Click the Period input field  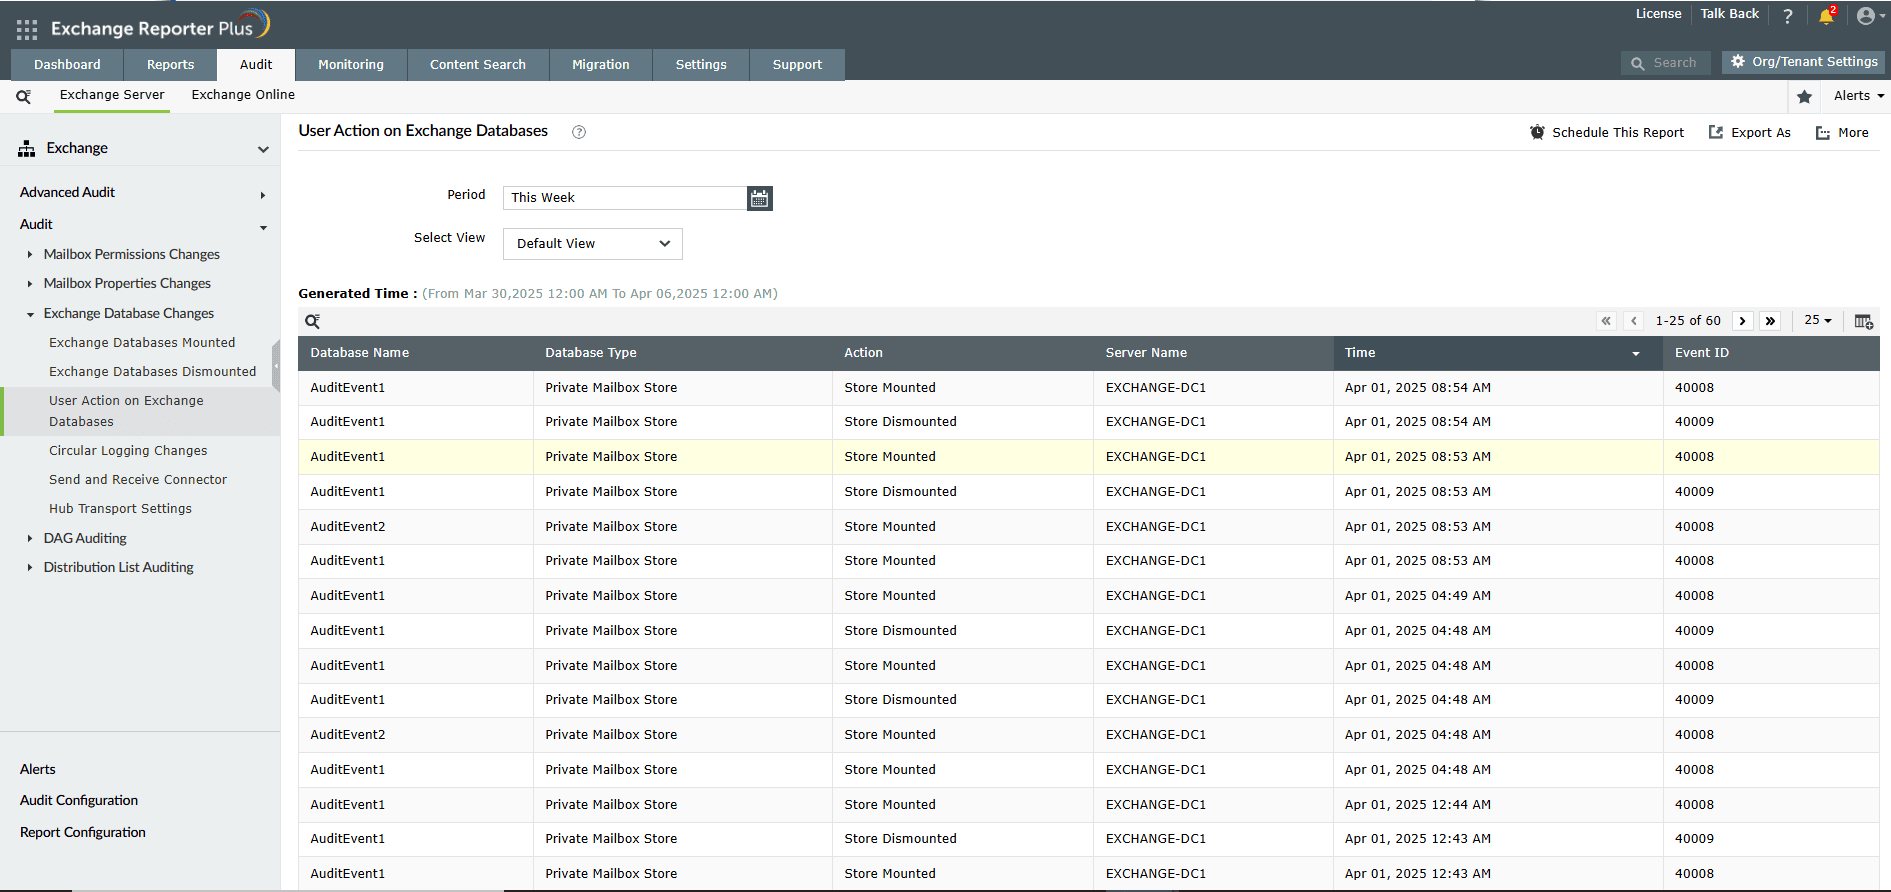(x=625, y=198)
